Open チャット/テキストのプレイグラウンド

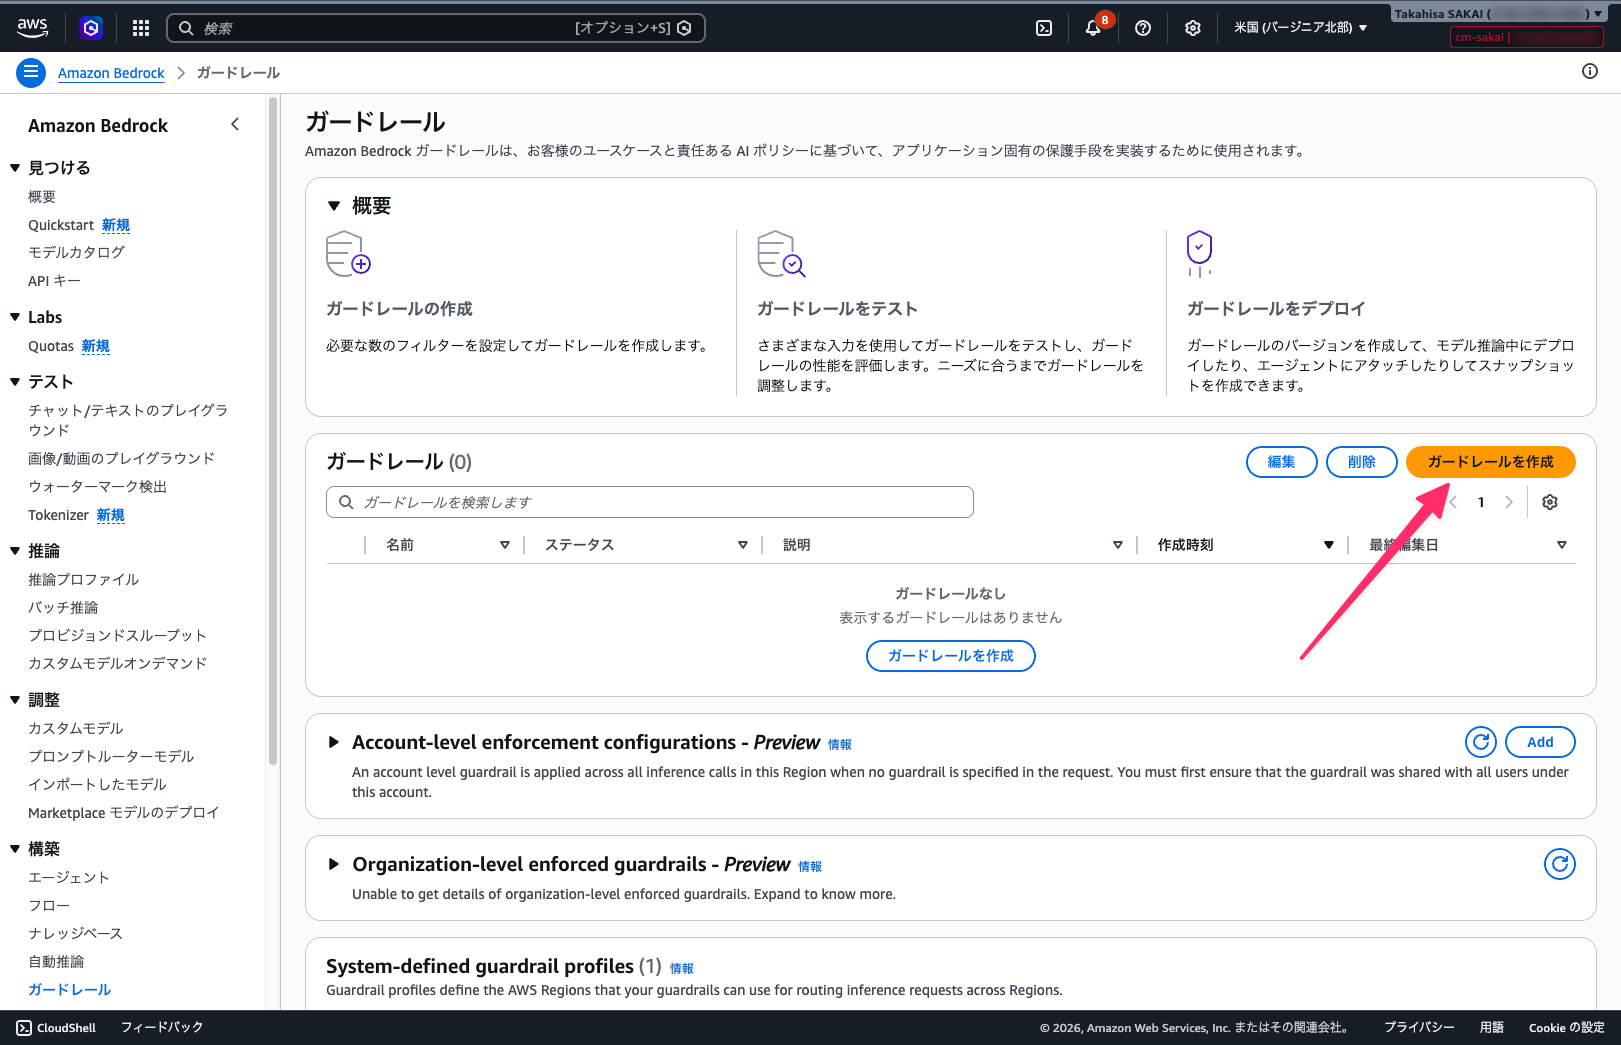tap(128, 420)
